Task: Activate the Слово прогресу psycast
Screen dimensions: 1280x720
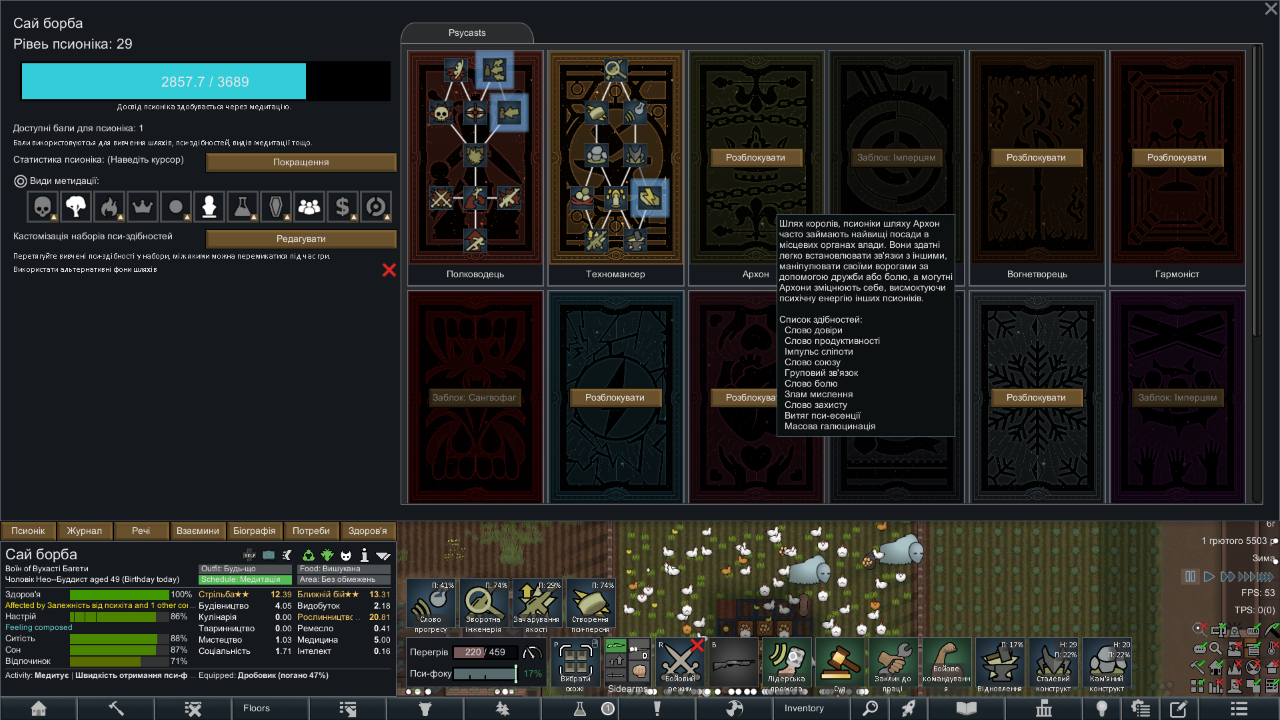Action: click(432, 605)
